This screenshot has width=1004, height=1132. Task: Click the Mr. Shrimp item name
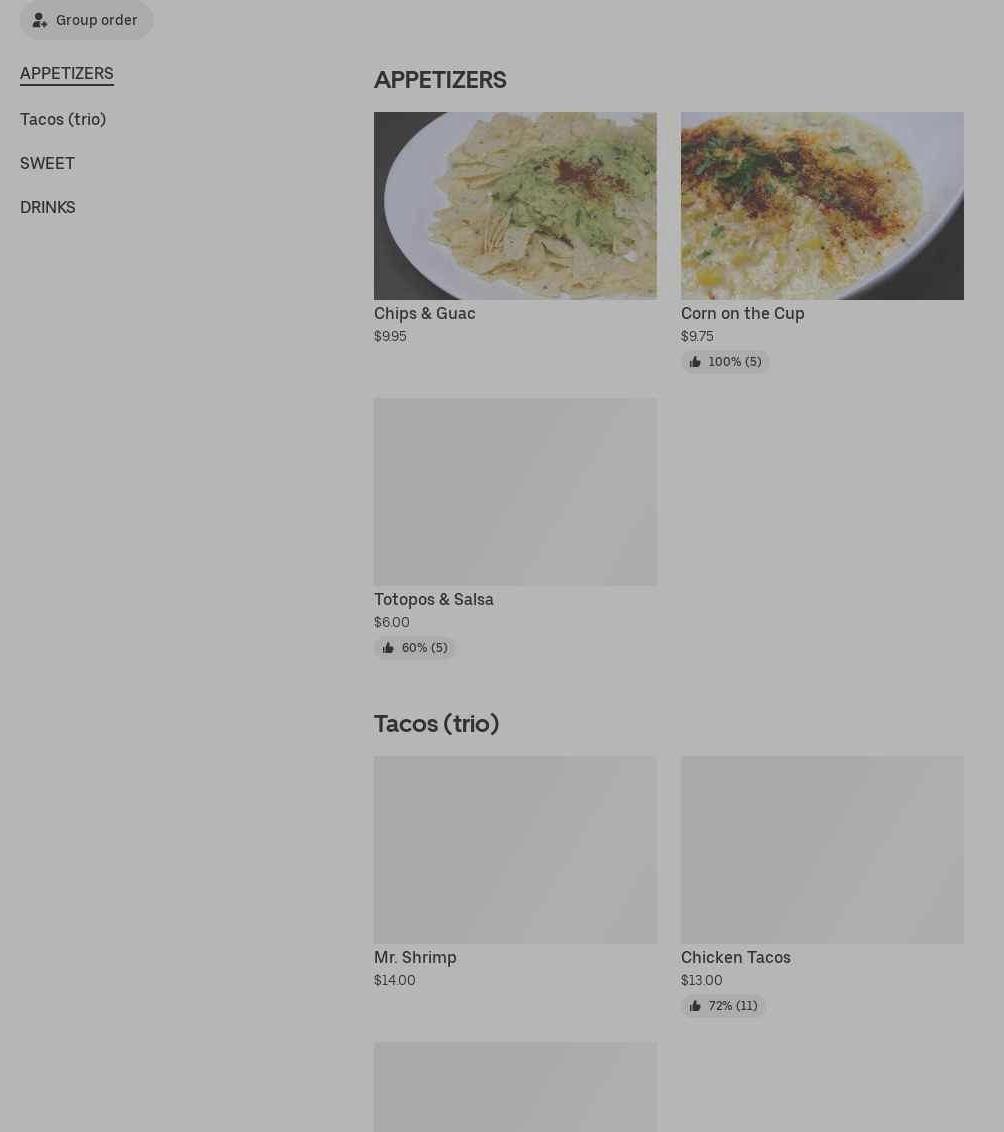(x=415, y=957)
